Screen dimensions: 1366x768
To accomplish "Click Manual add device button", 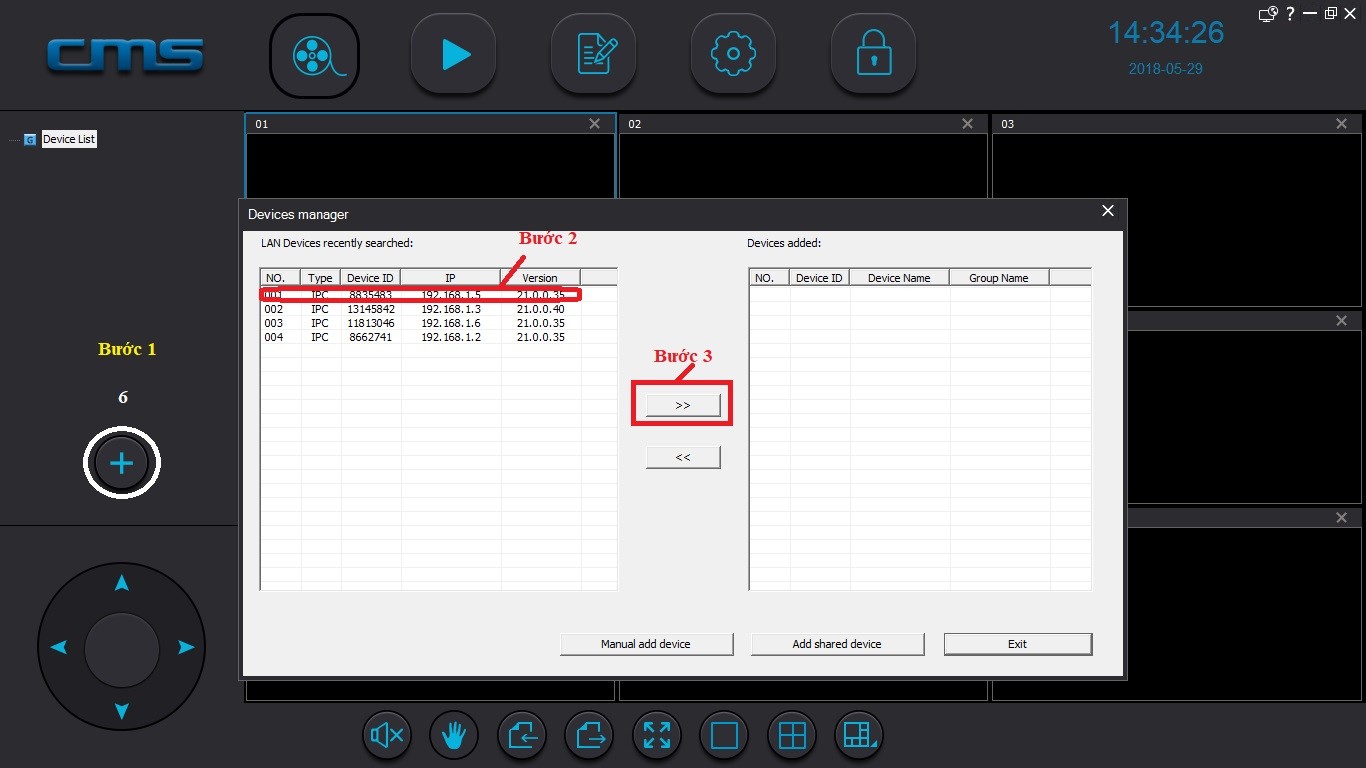I will pyautogui.click(x=646, y=644).
